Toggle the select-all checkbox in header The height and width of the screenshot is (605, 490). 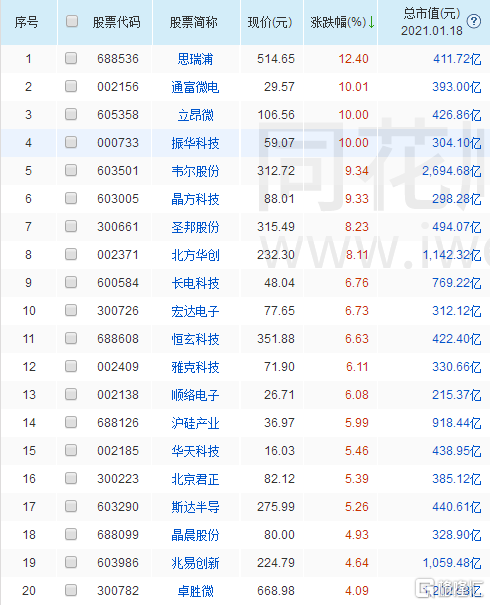pyautogui.click(x=72, y=21)
